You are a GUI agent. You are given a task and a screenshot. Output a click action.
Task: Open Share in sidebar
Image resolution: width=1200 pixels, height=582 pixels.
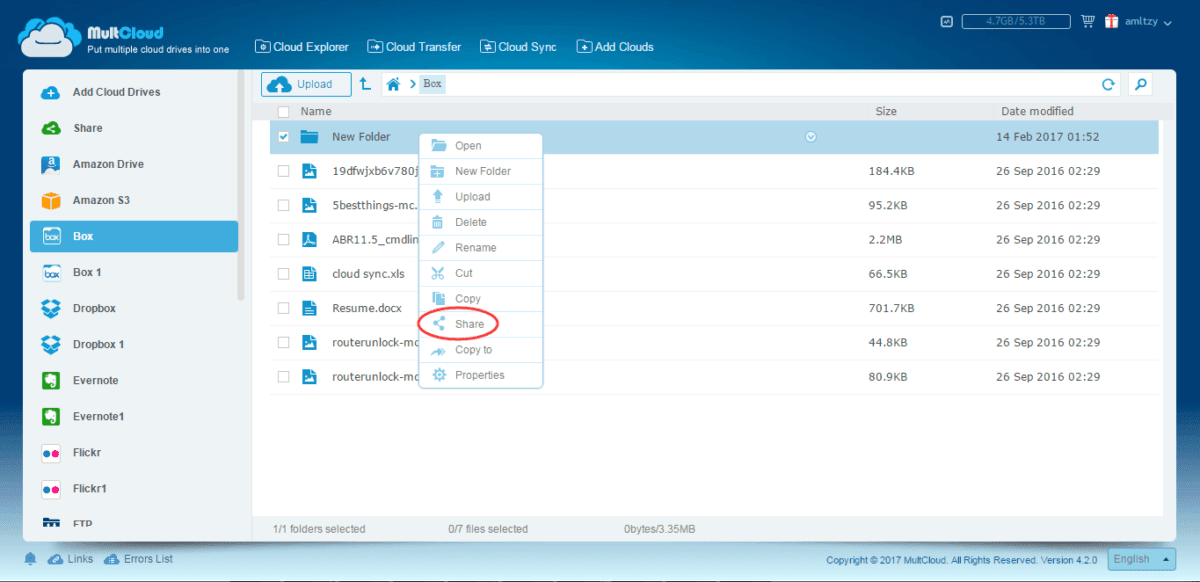(134, 128)
